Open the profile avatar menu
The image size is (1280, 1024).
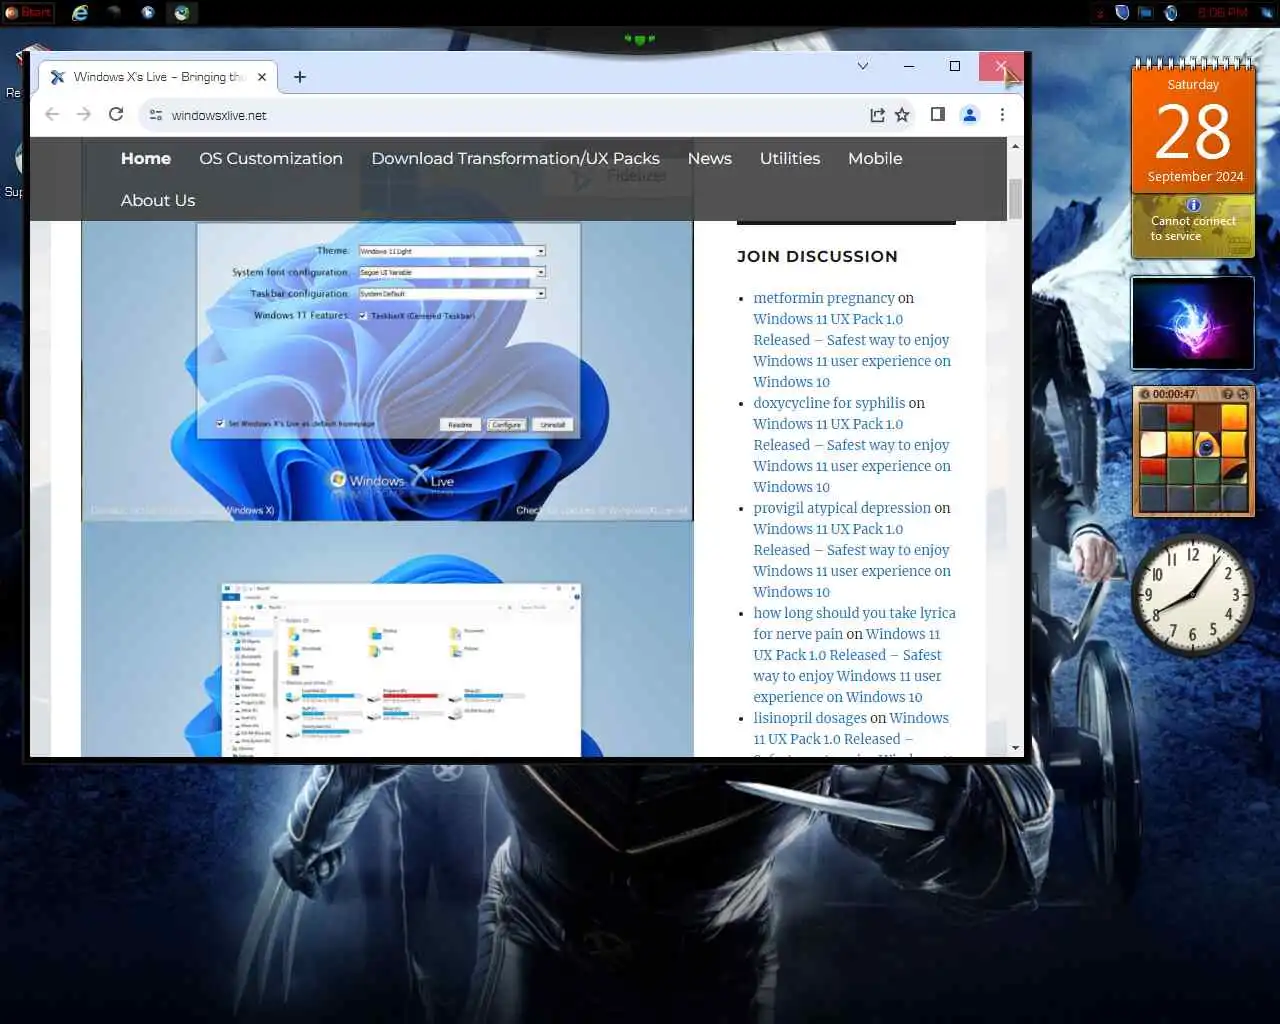(970, 115)
